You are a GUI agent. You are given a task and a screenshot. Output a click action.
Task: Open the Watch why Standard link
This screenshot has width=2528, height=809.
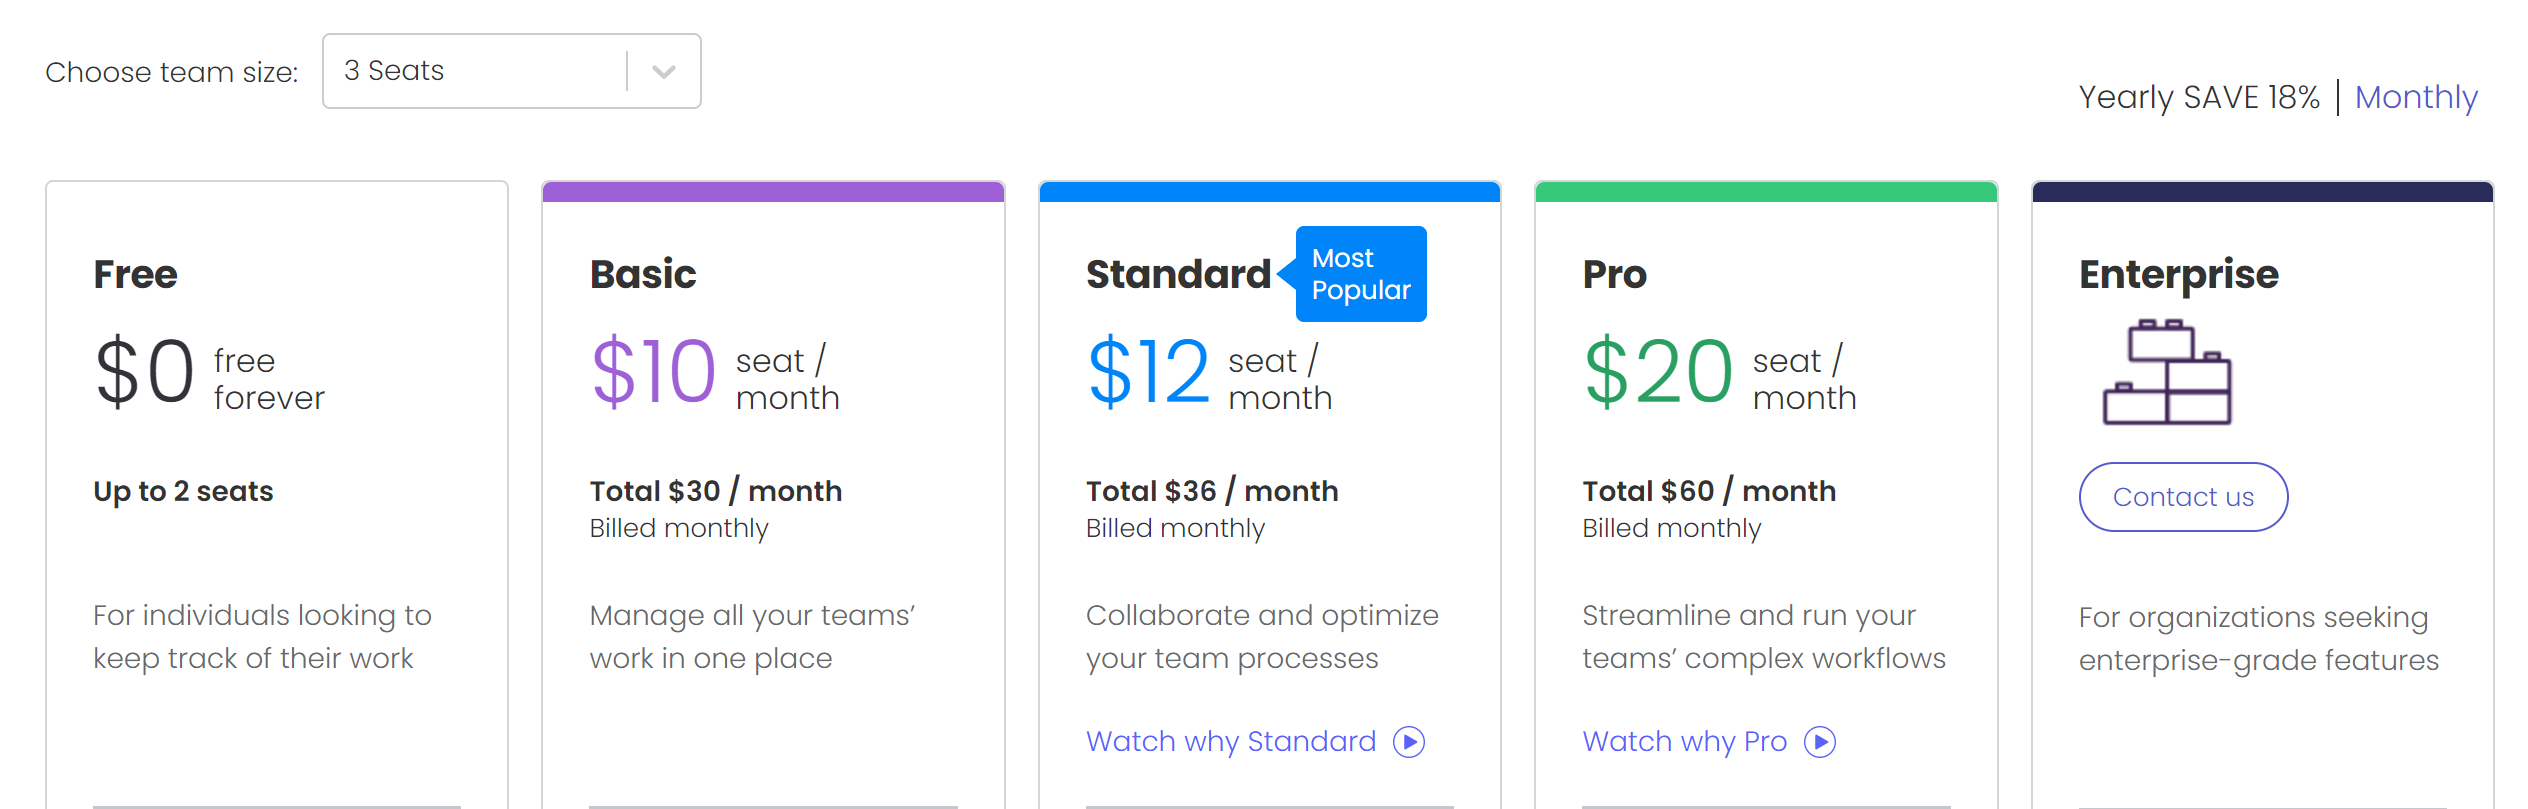click(x=1230, y=742)
